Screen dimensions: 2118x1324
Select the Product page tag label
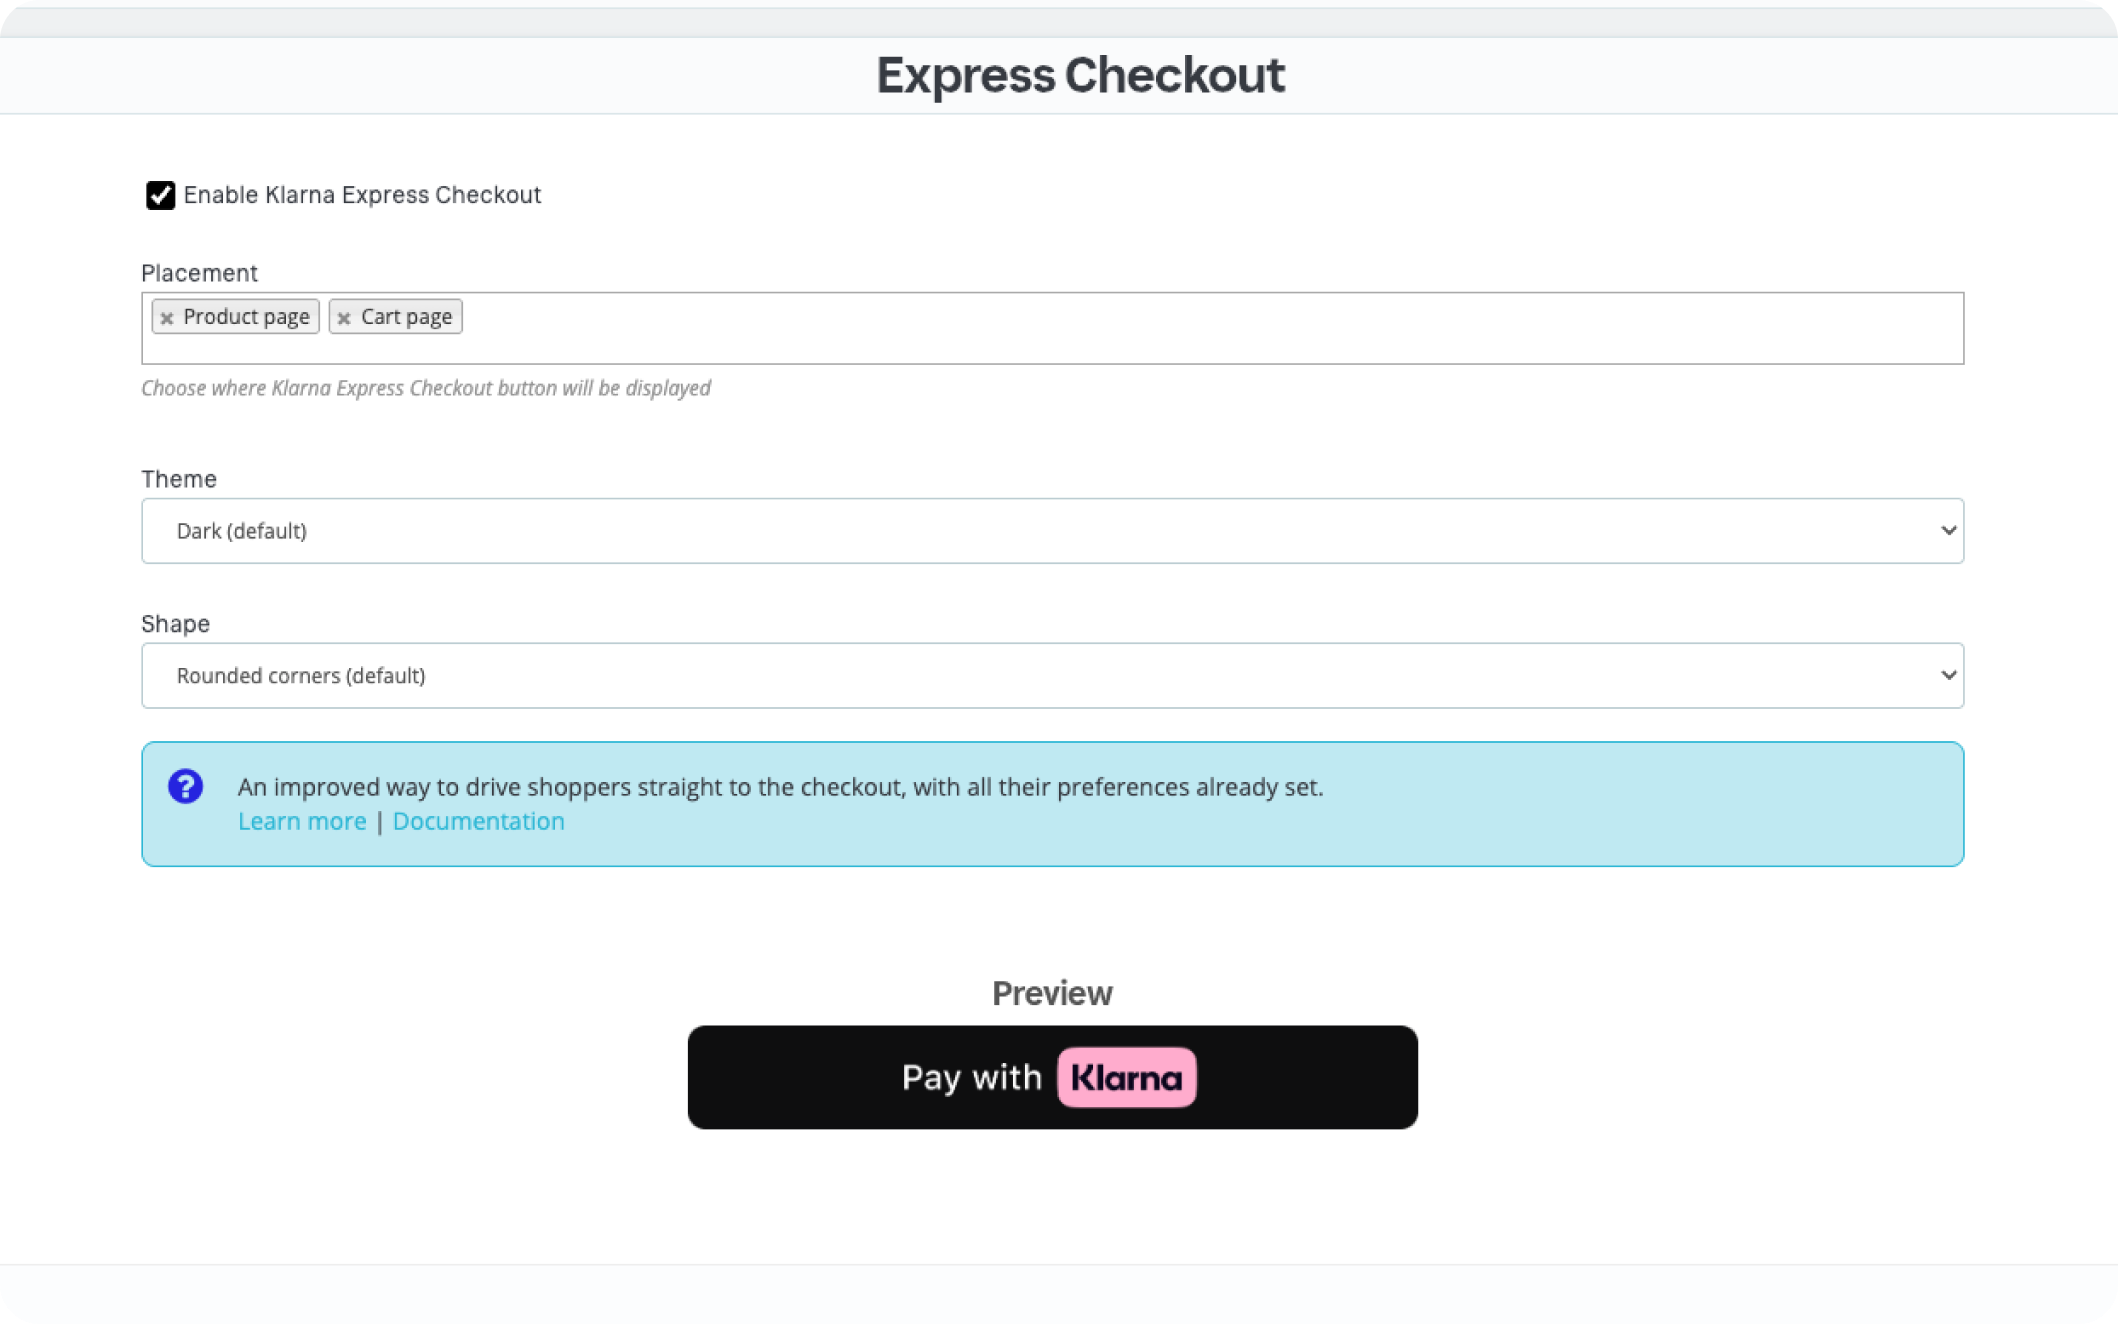246,316
